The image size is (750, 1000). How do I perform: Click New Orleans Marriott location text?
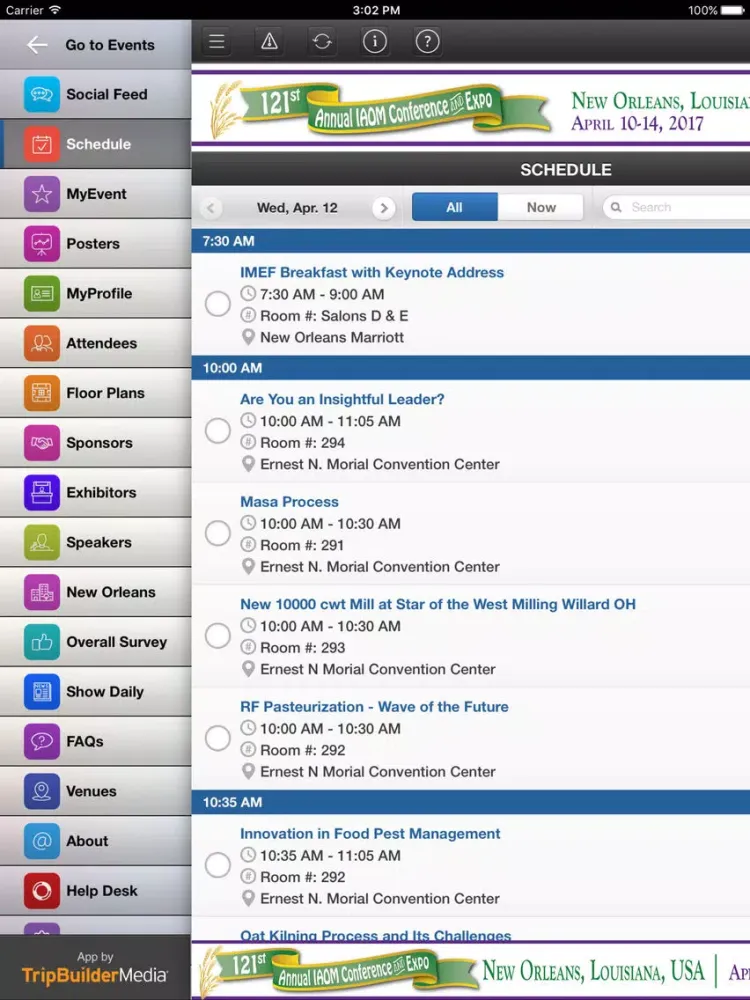pos(332,337)
